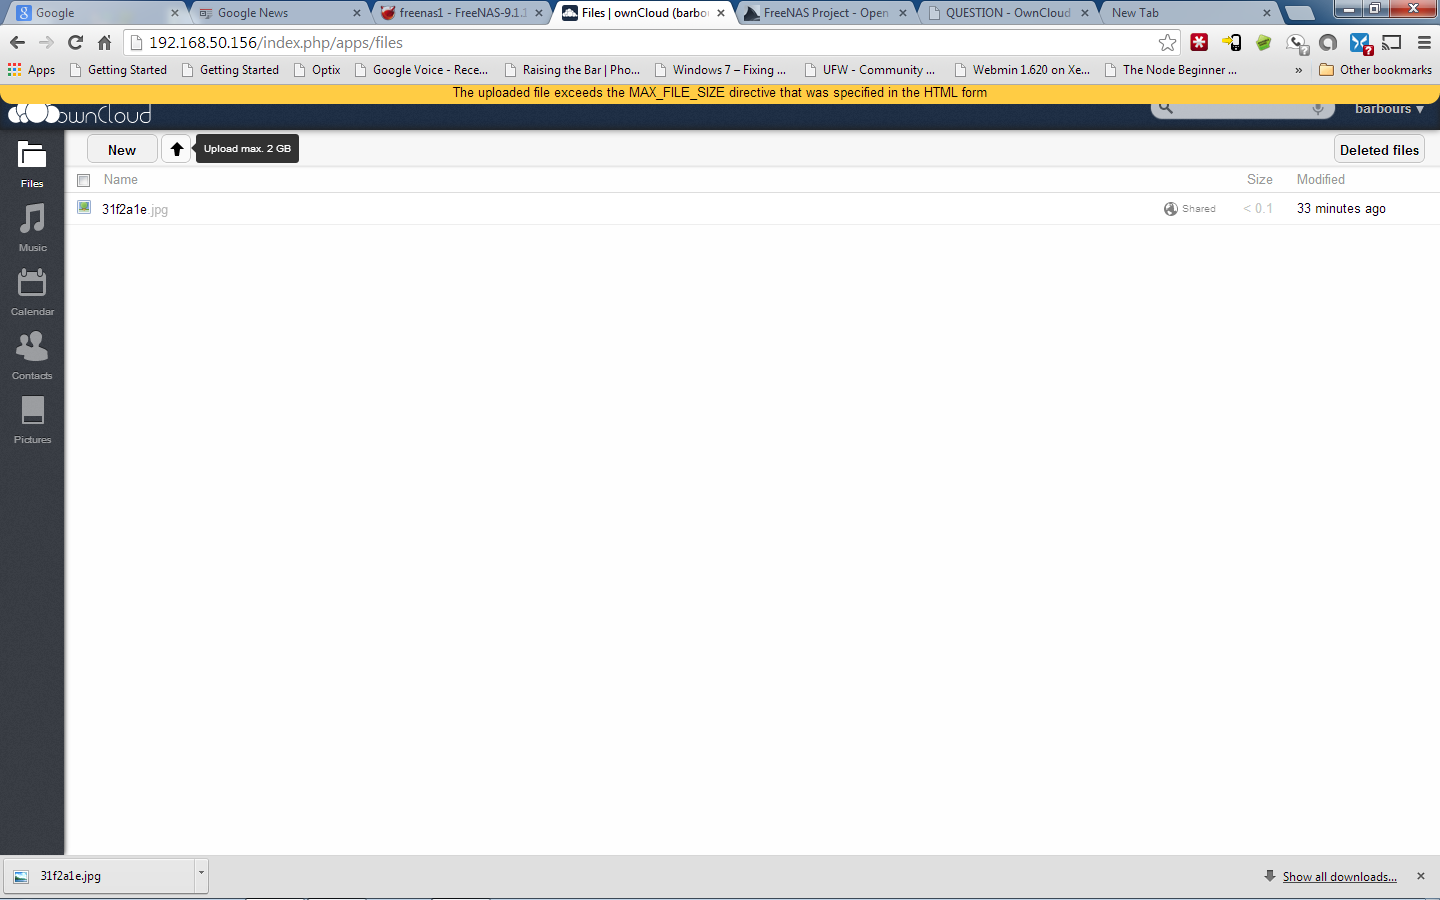
Task: Open the Deleted files view
Action: pyautogui.click(x=1379, y=149)
